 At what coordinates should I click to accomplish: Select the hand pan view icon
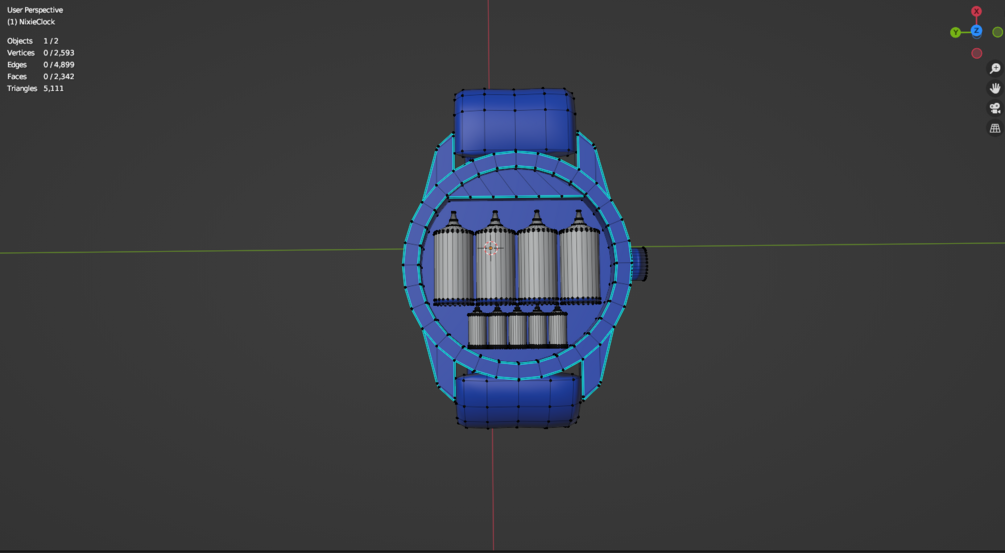[x=995, y=88]
